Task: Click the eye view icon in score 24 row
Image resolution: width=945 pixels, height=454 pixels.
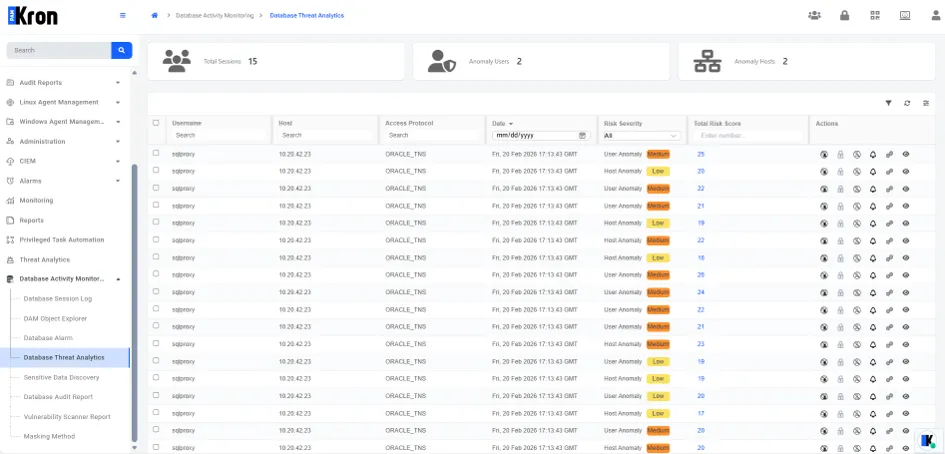Action: pos(905,292)
